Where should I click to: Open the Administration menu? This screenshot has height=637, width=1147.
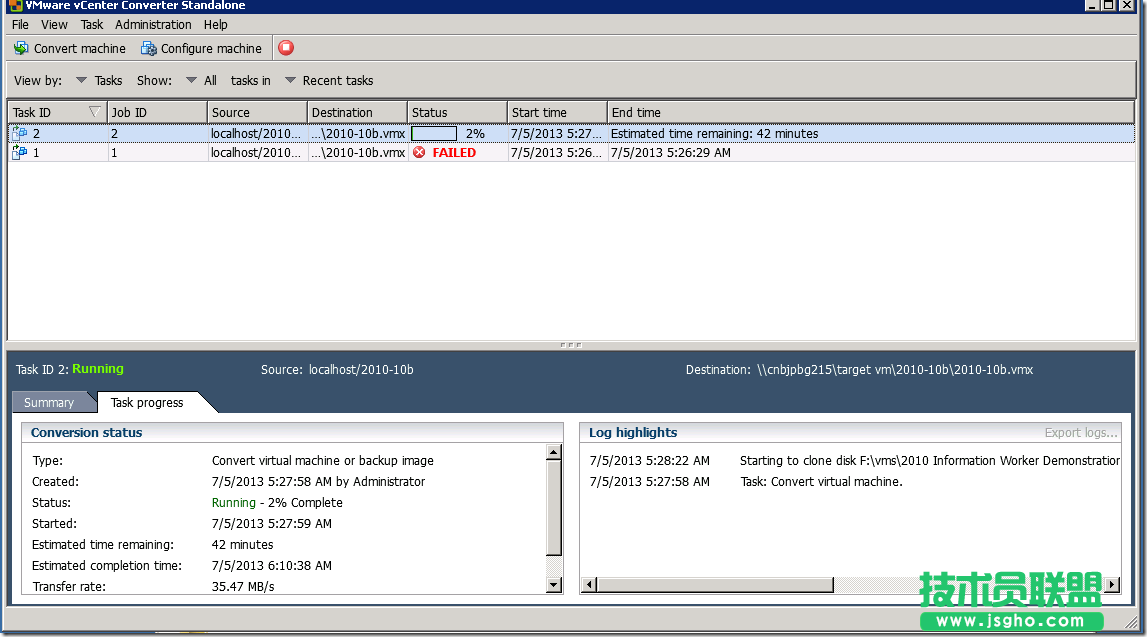(x=153, y=24)
